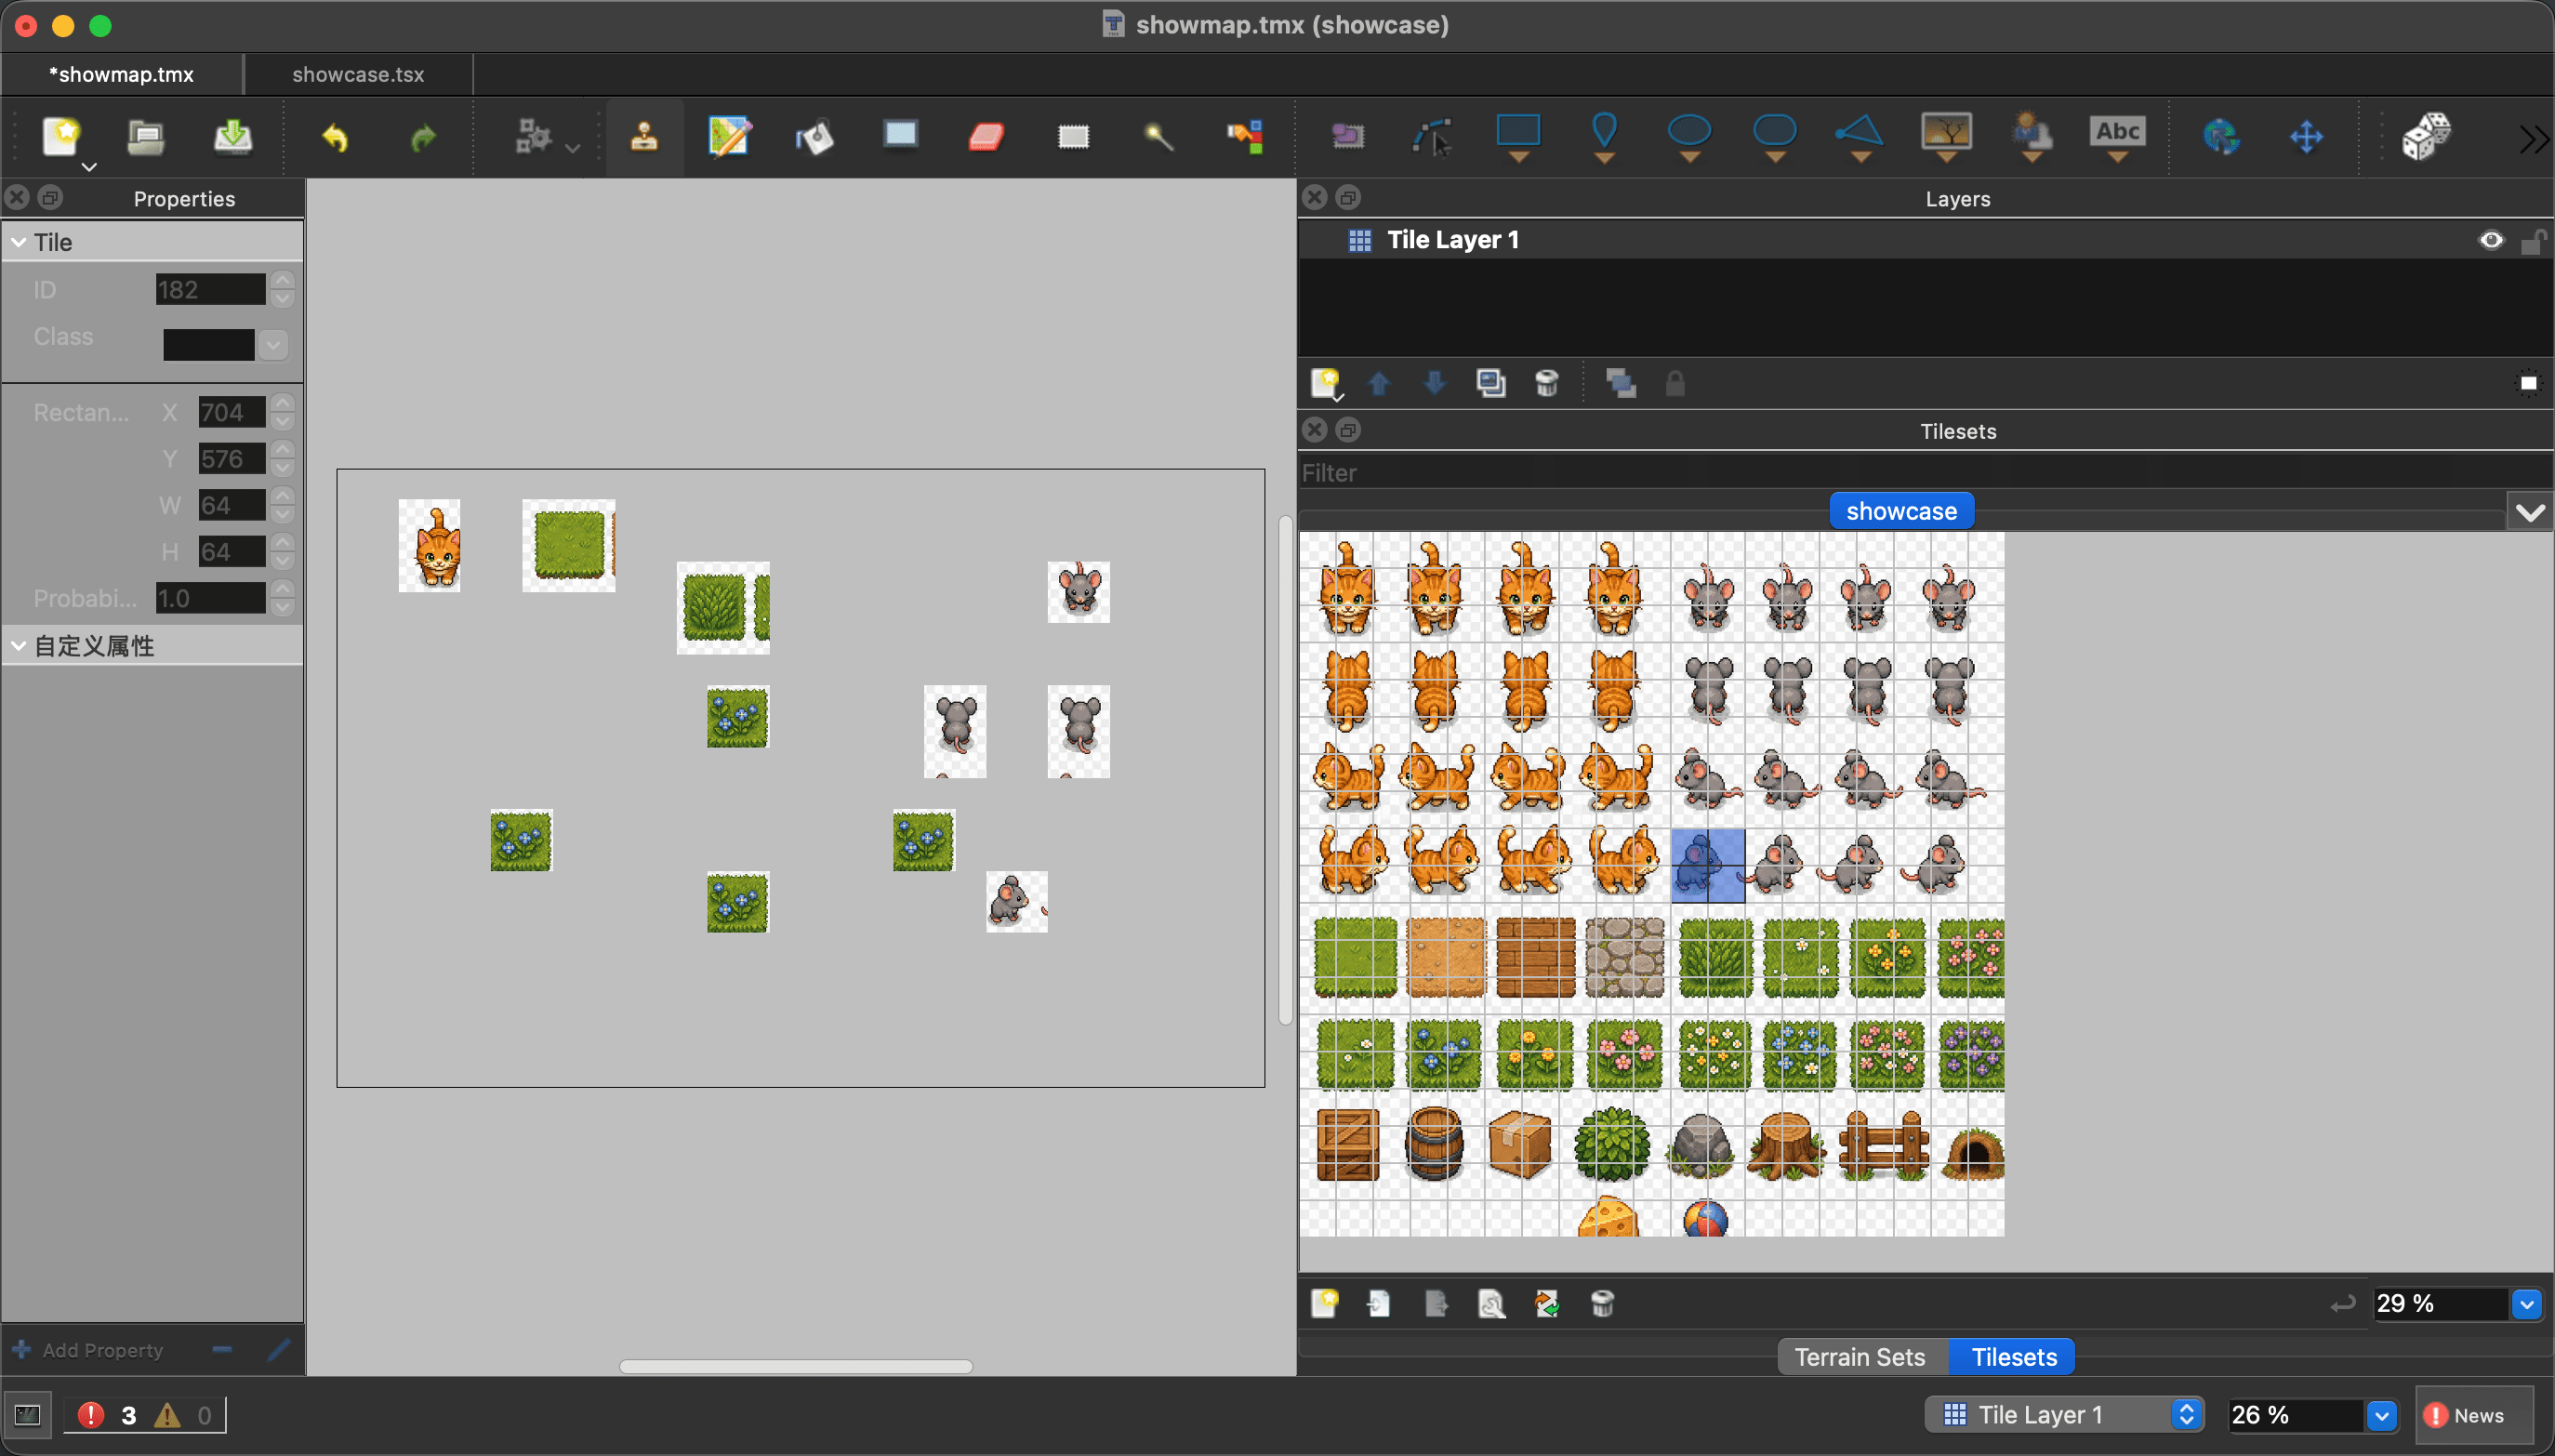Click the Remove Property minus button
This screenshot has width=2555, height=1456.
coord(222,1350)
